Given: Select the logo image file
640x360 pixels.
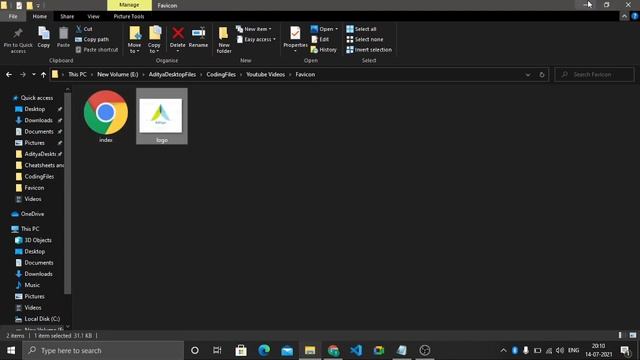Looking at the screenshot, I should click(162, 116).
